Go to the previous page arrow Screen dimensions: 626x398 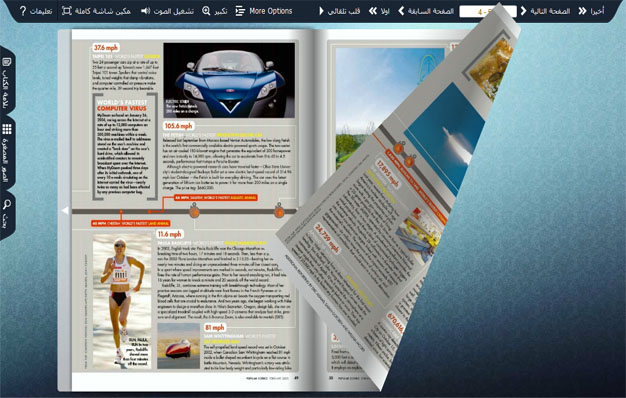click(401, 11)
